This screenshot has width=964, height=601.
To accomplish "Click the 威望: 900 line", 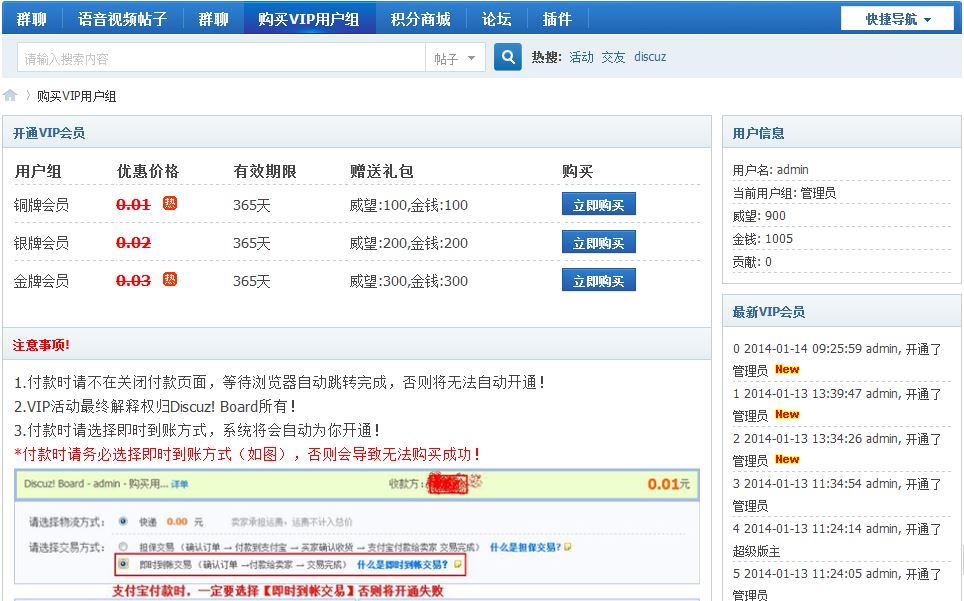I will [759, 216].
